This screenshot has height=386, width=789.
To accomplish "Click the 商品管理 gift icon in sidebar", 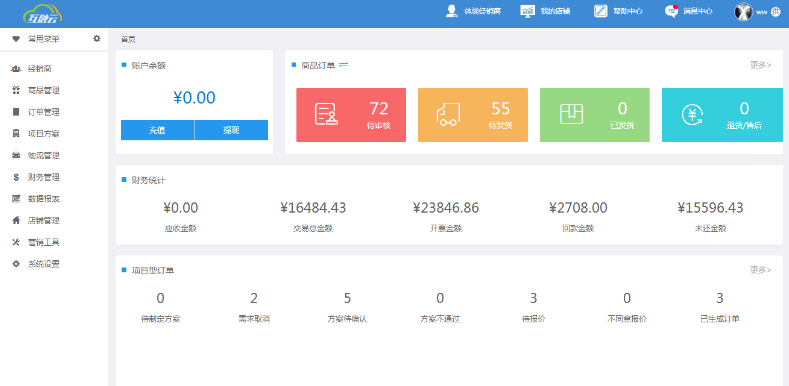I will point(16,90).
